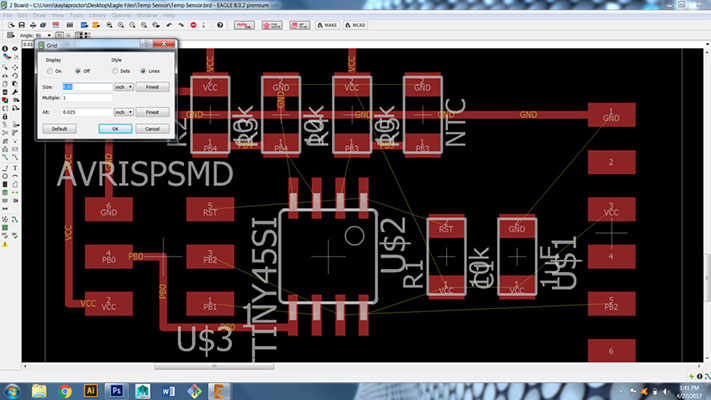Select the Circle drawing tool

5,177
